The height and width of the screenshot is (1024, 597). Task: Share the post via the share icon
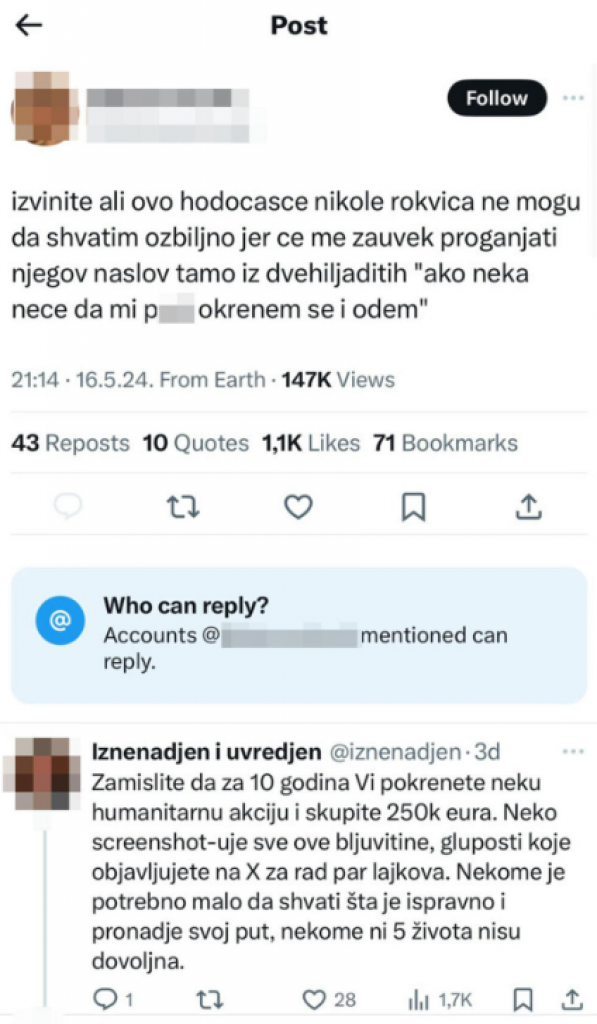coord(528,507)
